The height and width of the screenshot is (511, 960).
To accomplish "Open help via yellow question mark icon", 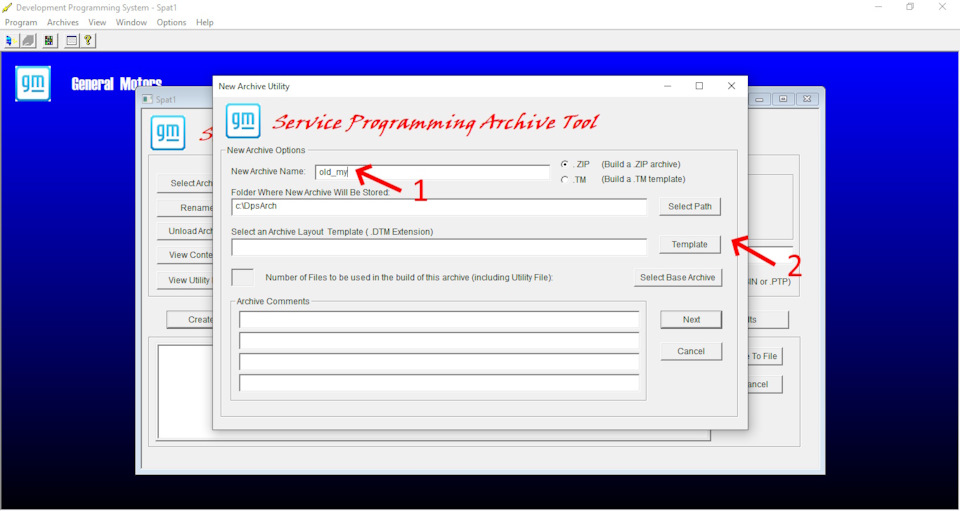I will pos(88,41).
